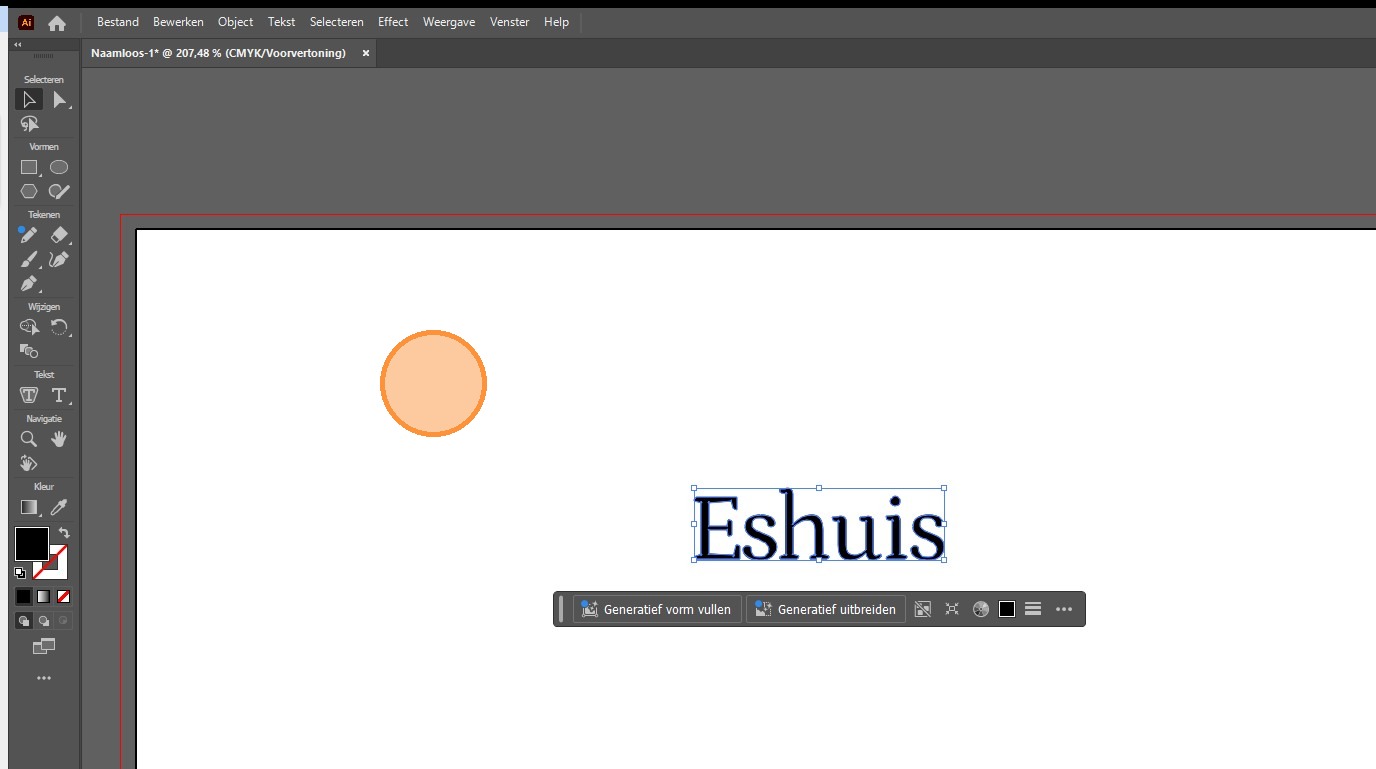Click the lock object icon in contextual bar
The width and height of the screenshot is (1376, 769).
(x=923, y=609)
